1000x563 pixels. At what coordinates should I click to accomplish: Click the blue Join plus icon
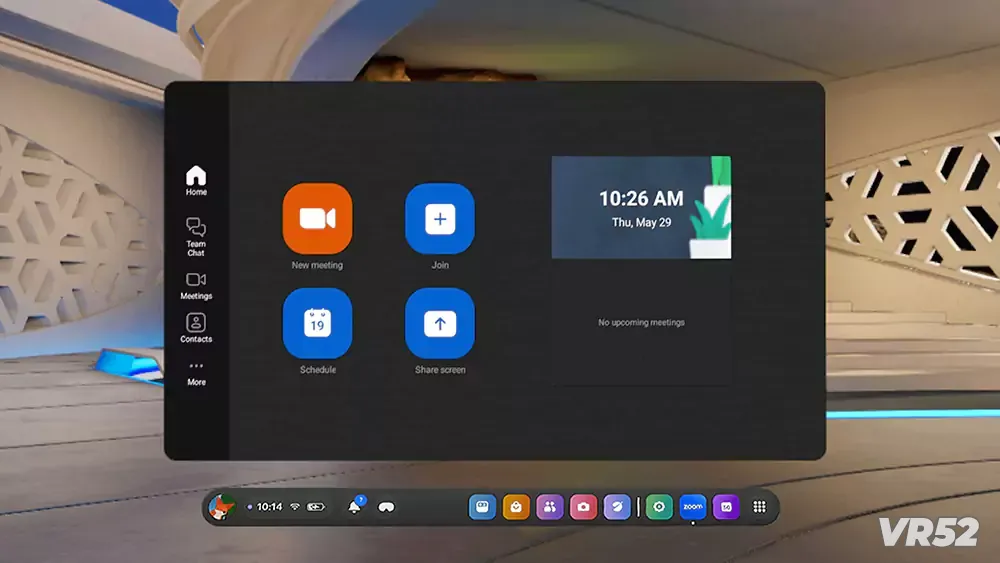(439, 219)
